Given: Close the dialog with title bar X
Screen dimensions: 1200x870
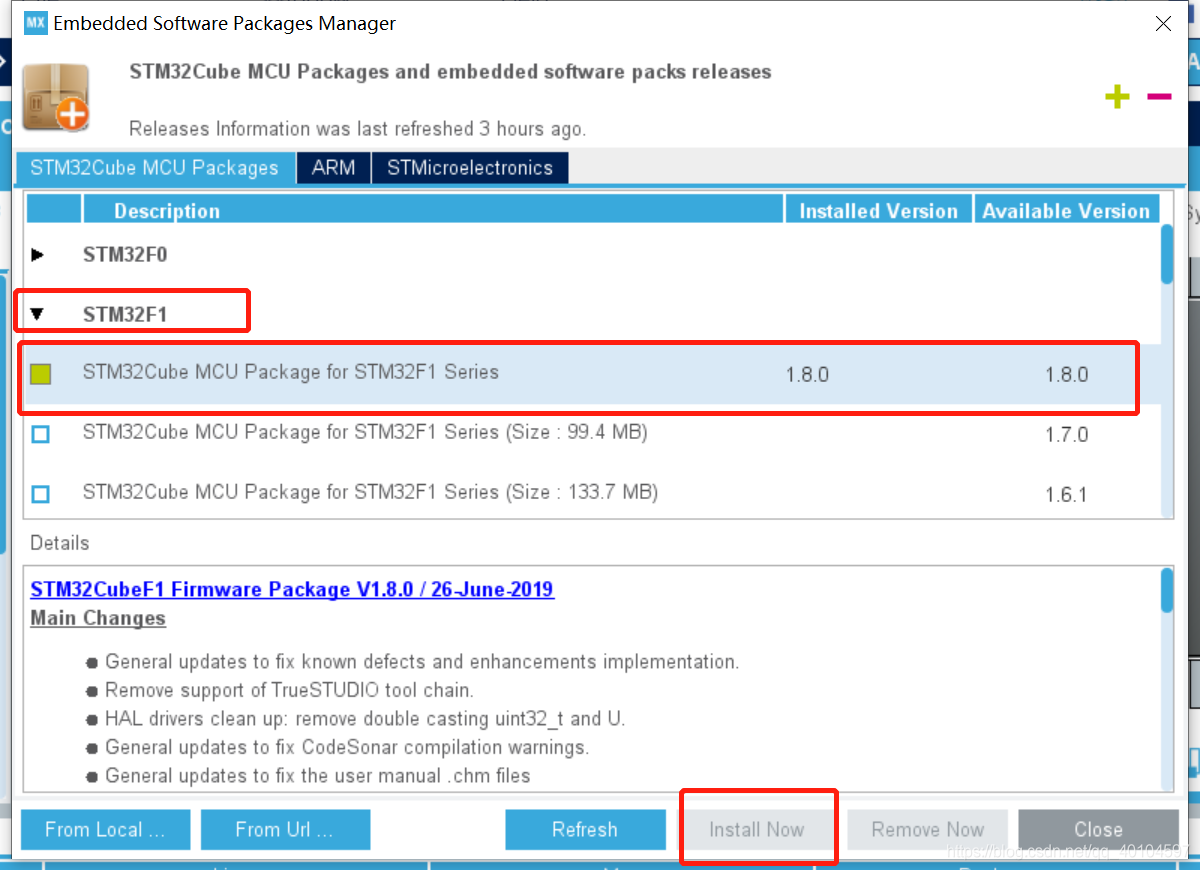Looking at the screenshot, I should (x=1163, y=24).
